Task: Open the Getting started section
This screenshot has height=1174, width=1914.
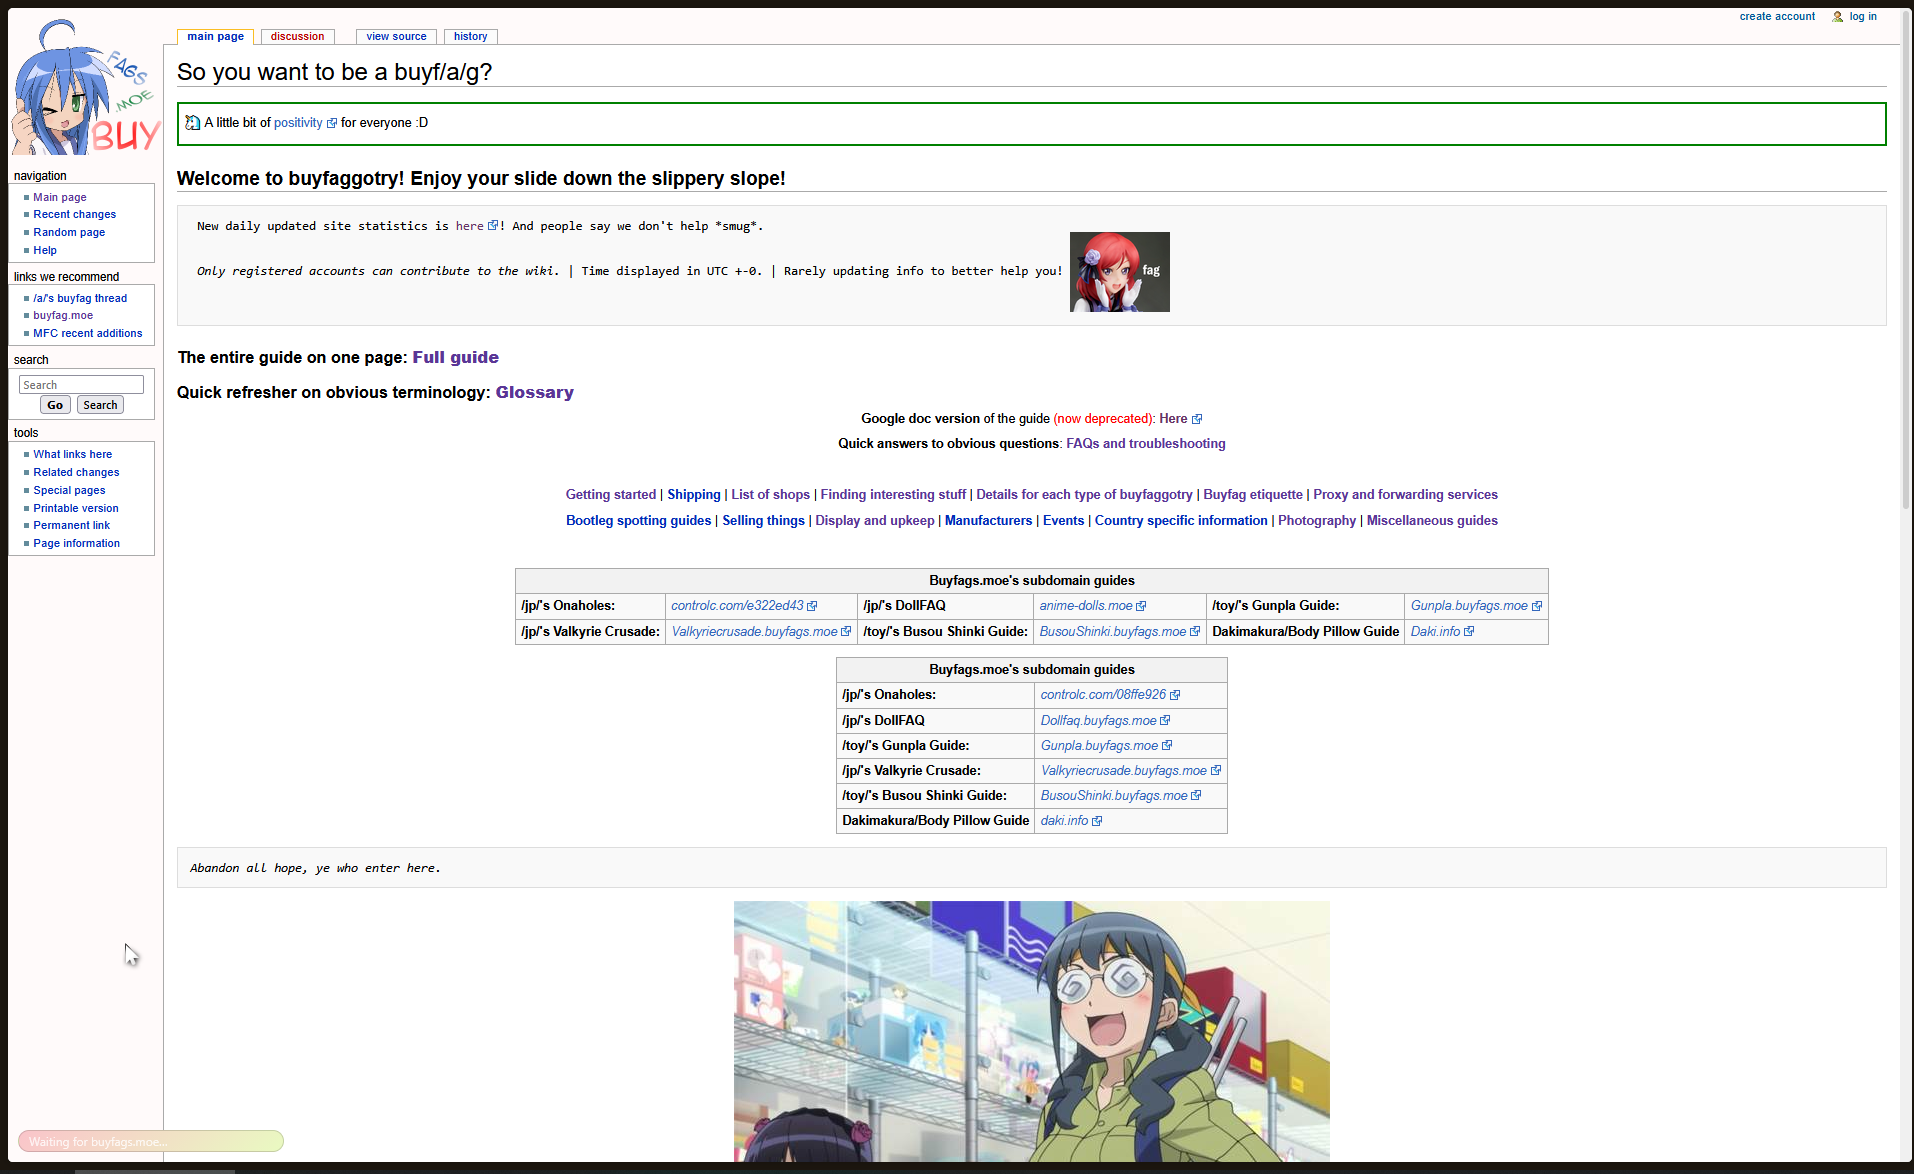Action: [611, 495]
